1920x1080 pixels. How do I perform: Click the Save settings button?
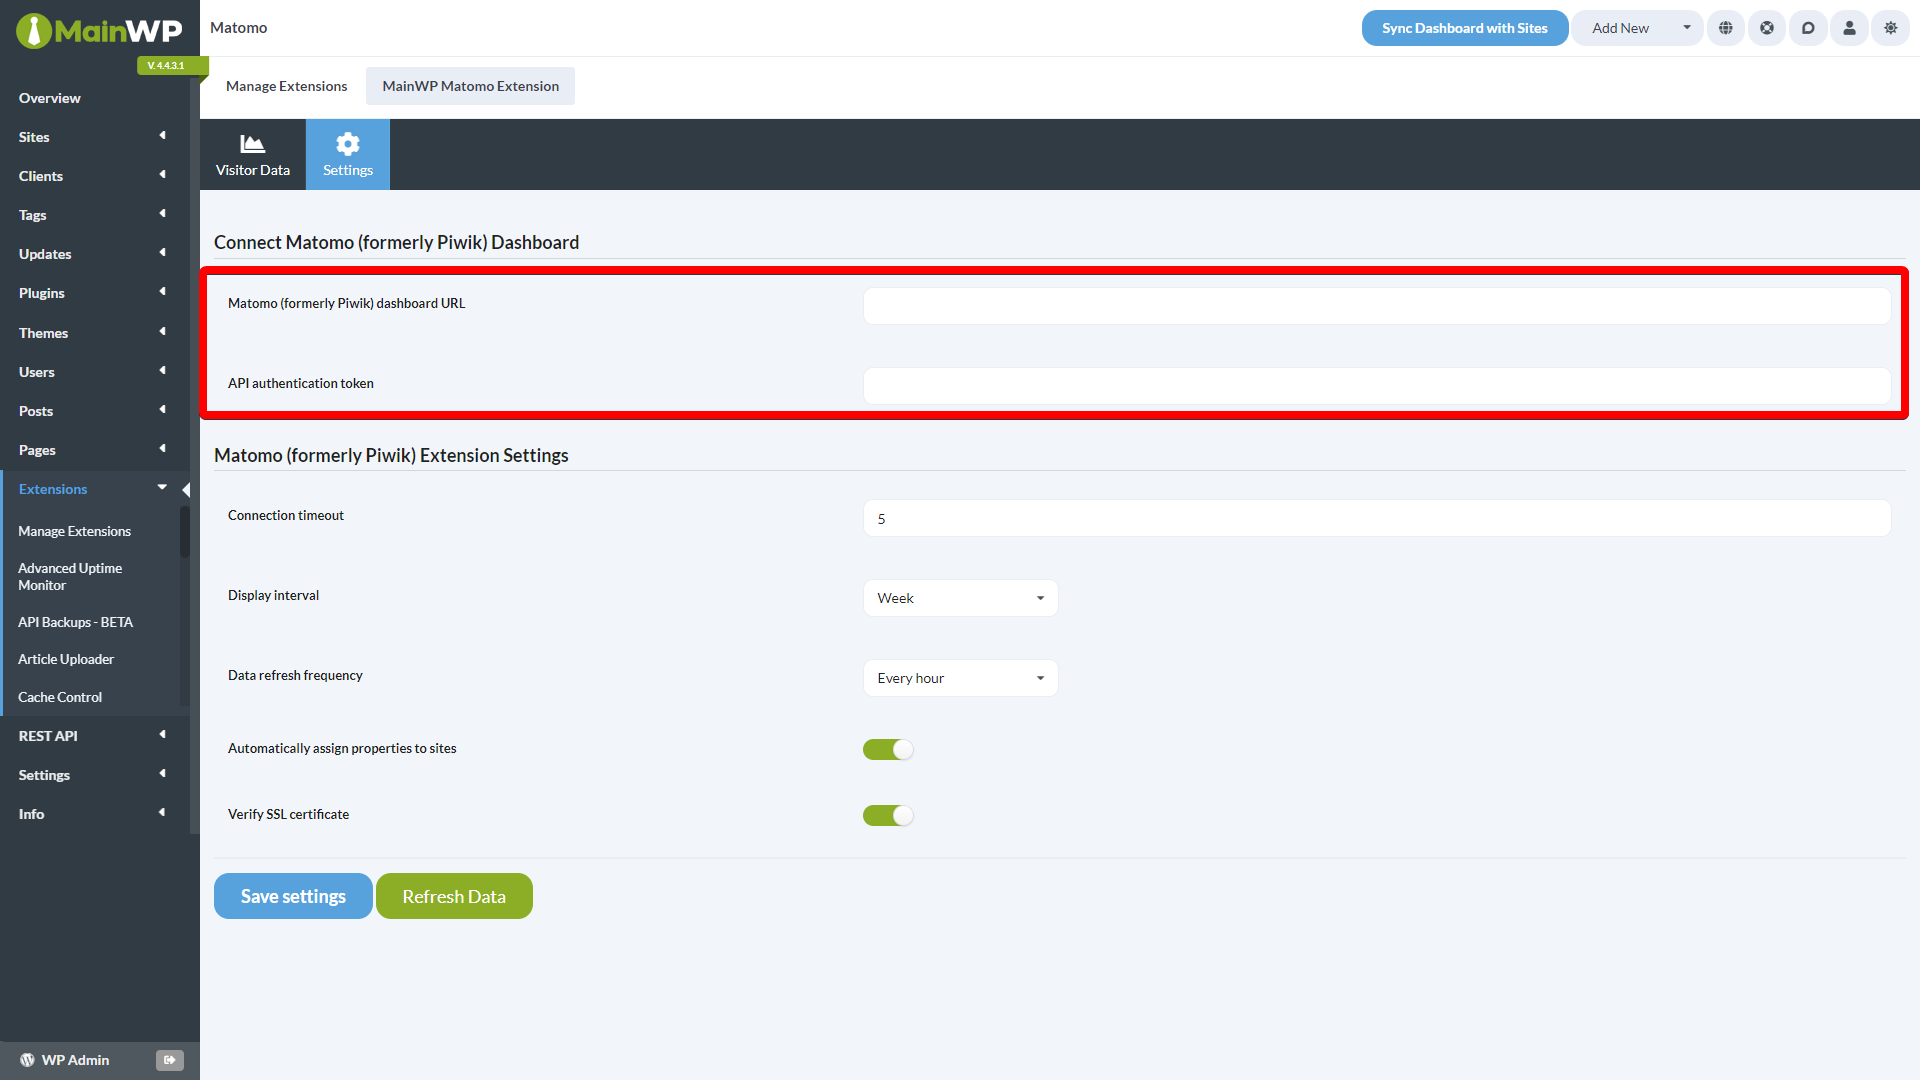(x=292, y=895)
